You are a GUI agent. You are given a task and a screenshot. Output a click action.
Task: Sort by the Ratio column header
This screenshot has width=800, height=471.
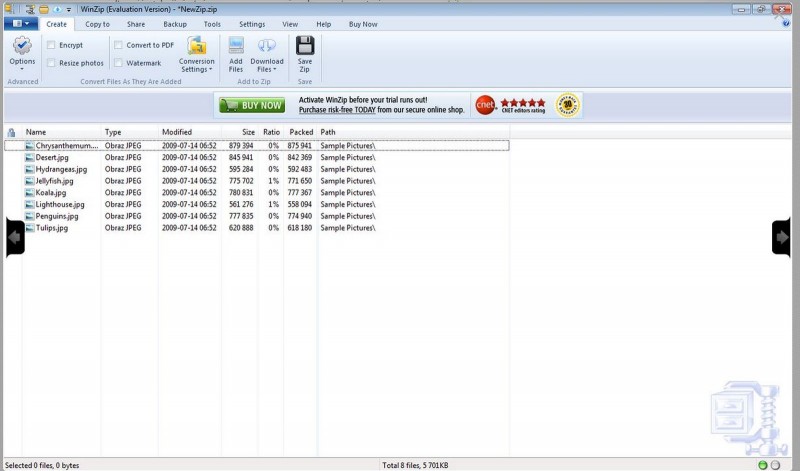(x=271, y=132)
